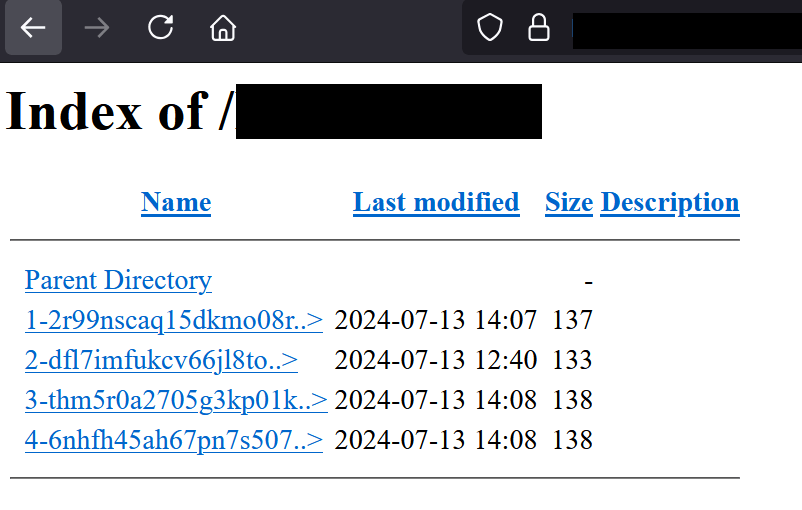The width and height of the screenshot is (802, 510).
Task: Go to the browser home page
Action: (223, 28)
